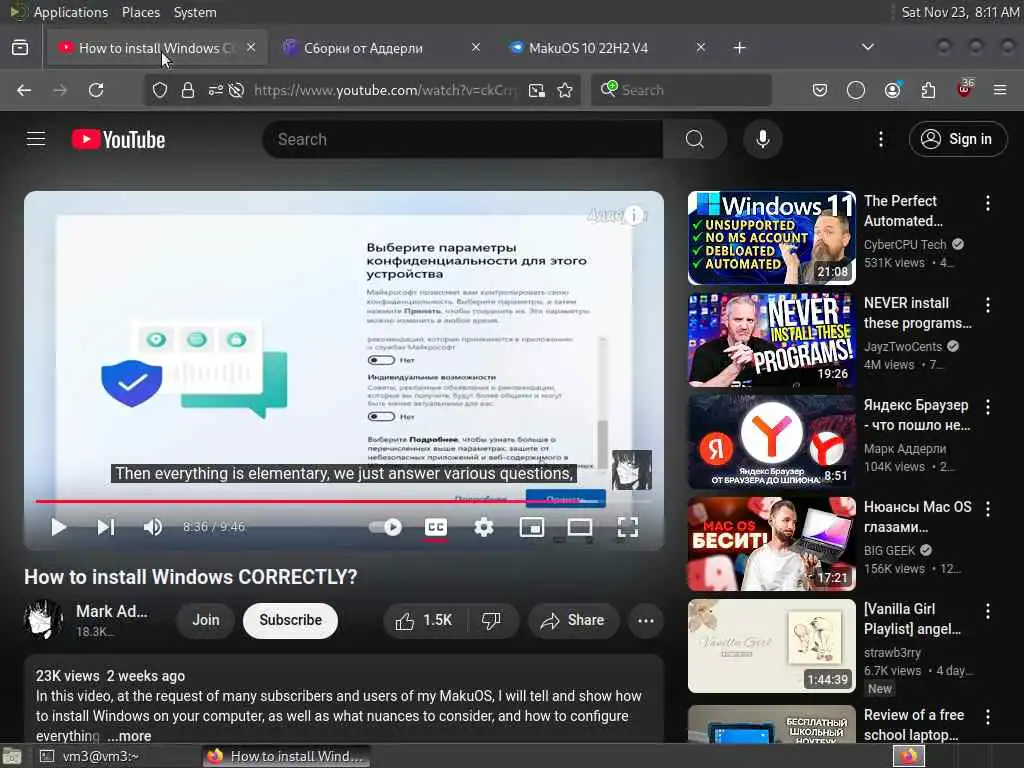Dislike the video
The height and width of the screenshot is (768, 1024).
coord(491,620)
